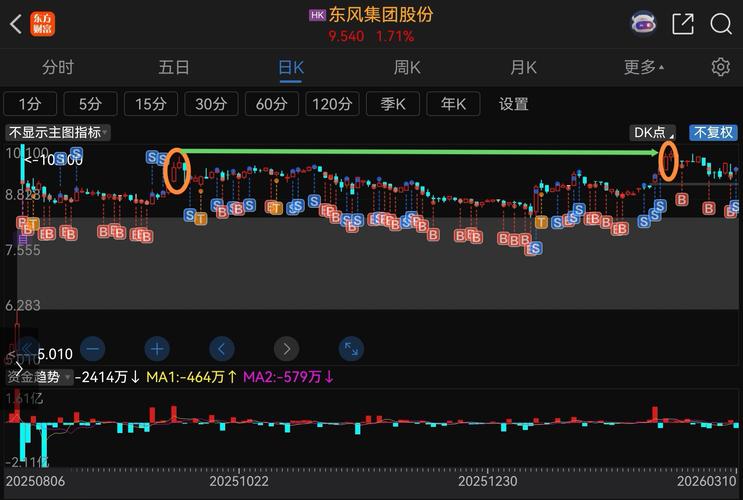The width and height of the screenshot is (743, 500).
Task: Tap date label 20251230
Action: (488, 482)
